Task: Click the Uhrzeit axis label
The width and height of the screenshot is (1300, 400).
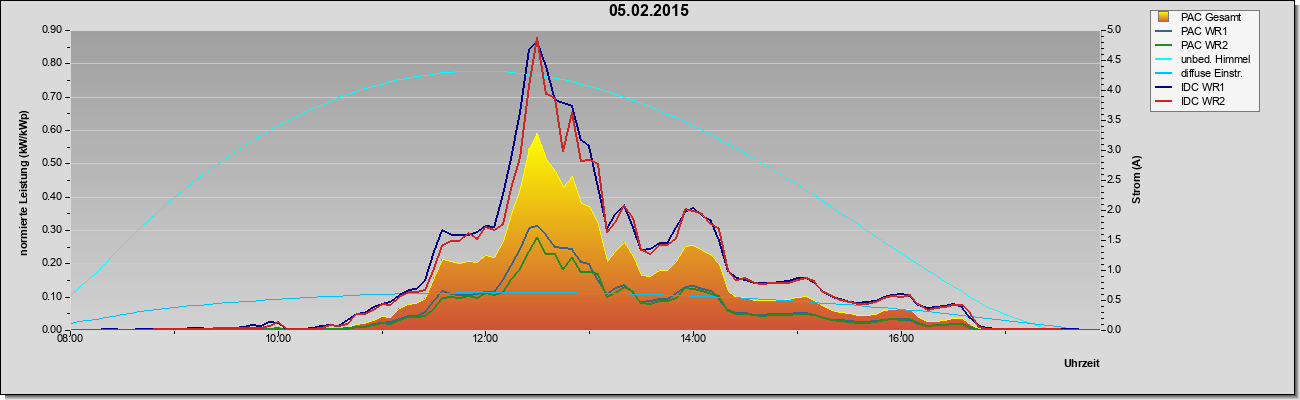Action: [1081, 365]
